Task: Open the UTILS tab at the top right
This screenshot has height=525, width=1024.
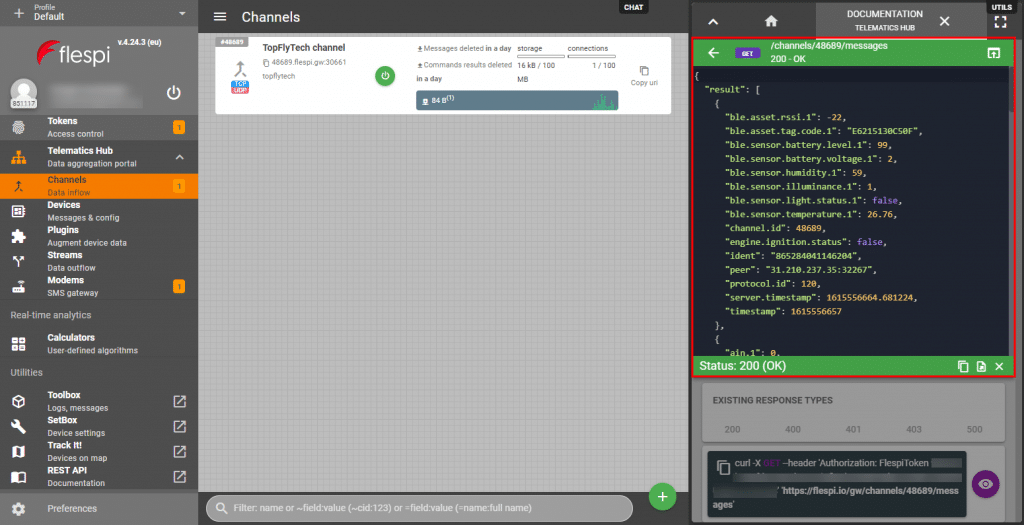Action: pyautogui.click(x=1001, y=7)
